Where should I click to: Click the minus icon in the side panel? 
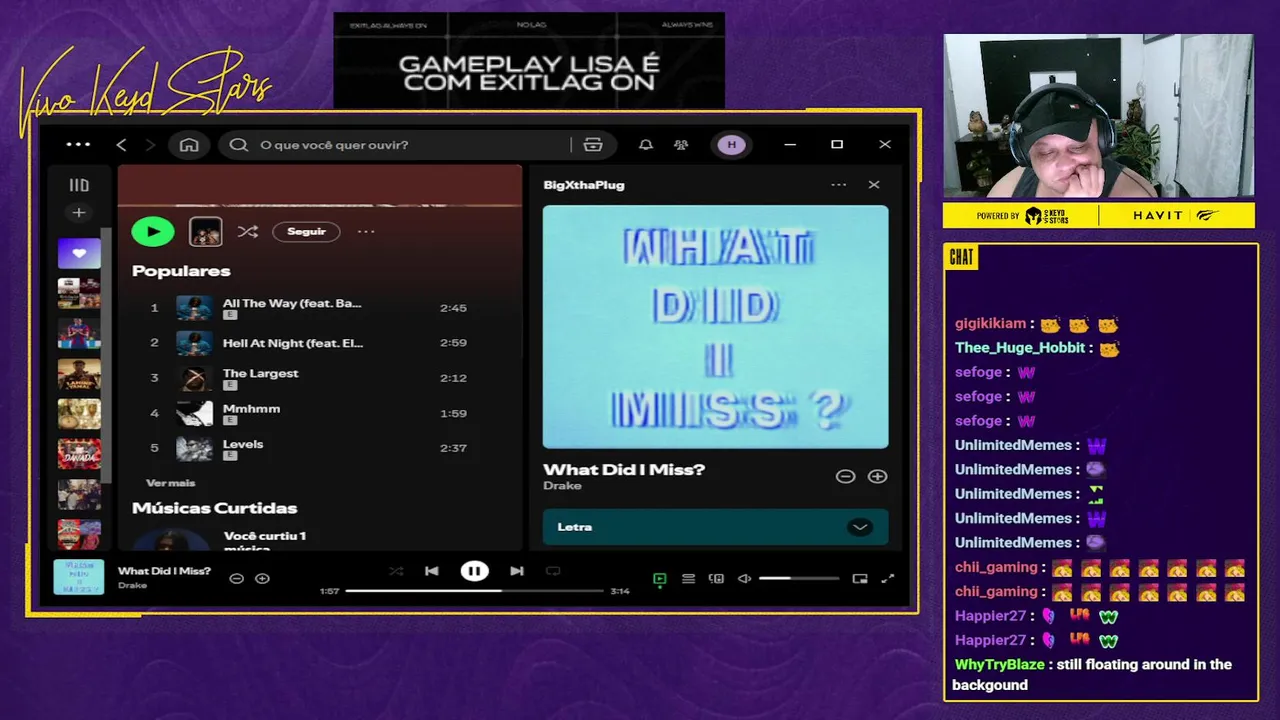pos(846,477)
